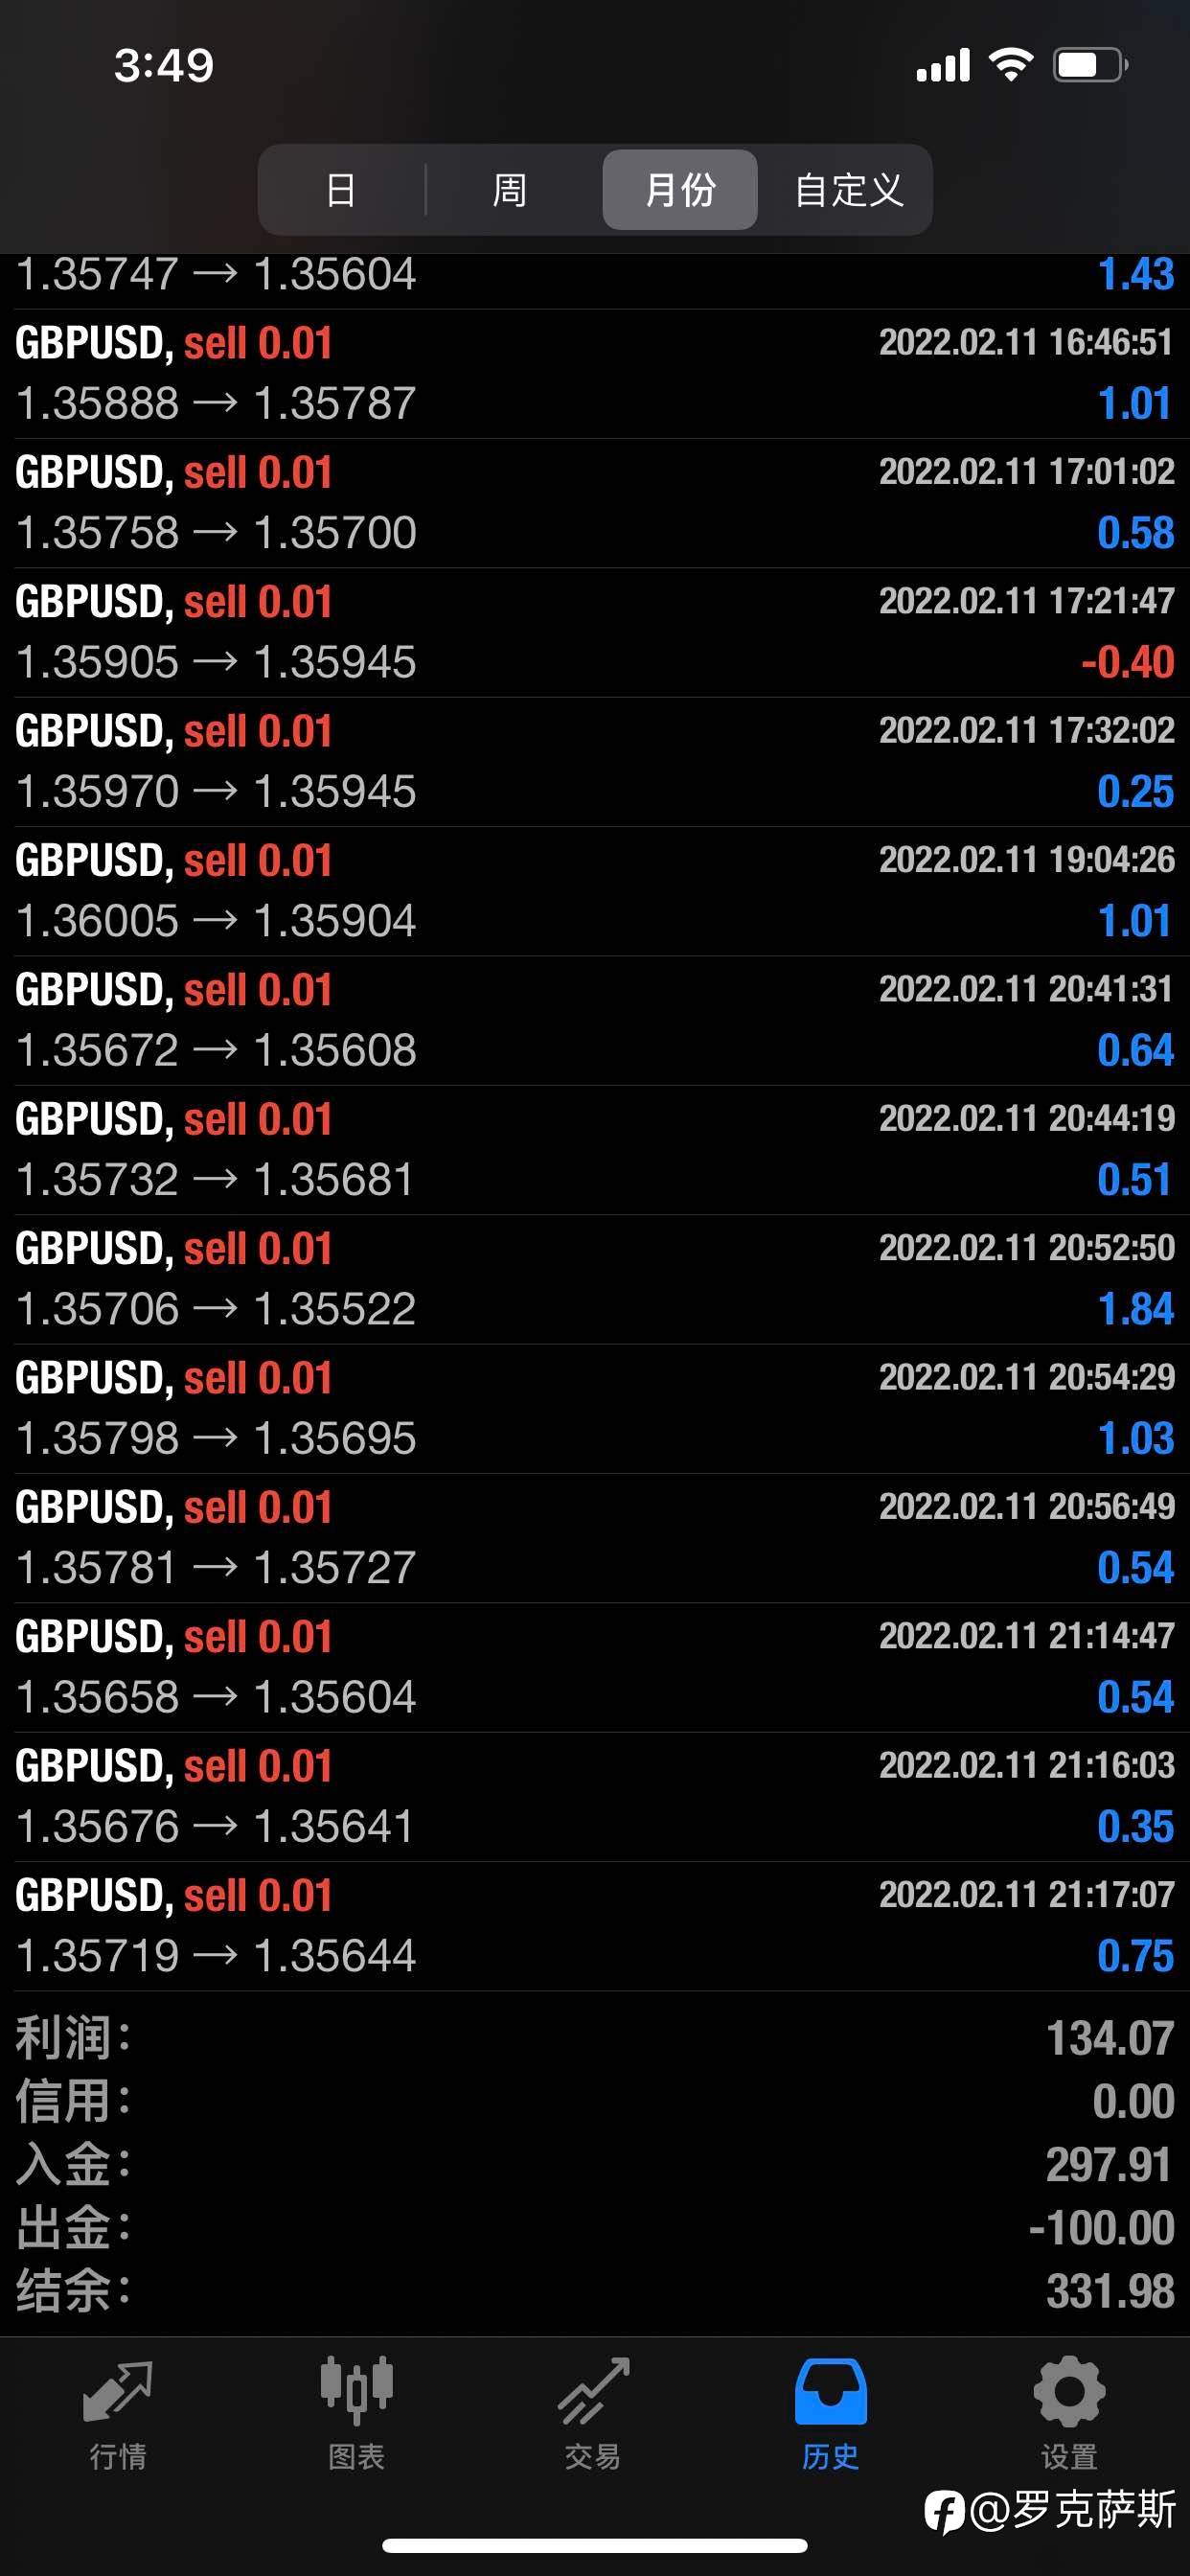Select the 日 day period segment
Viewport: 1190px width, 2576px height.
341,190
